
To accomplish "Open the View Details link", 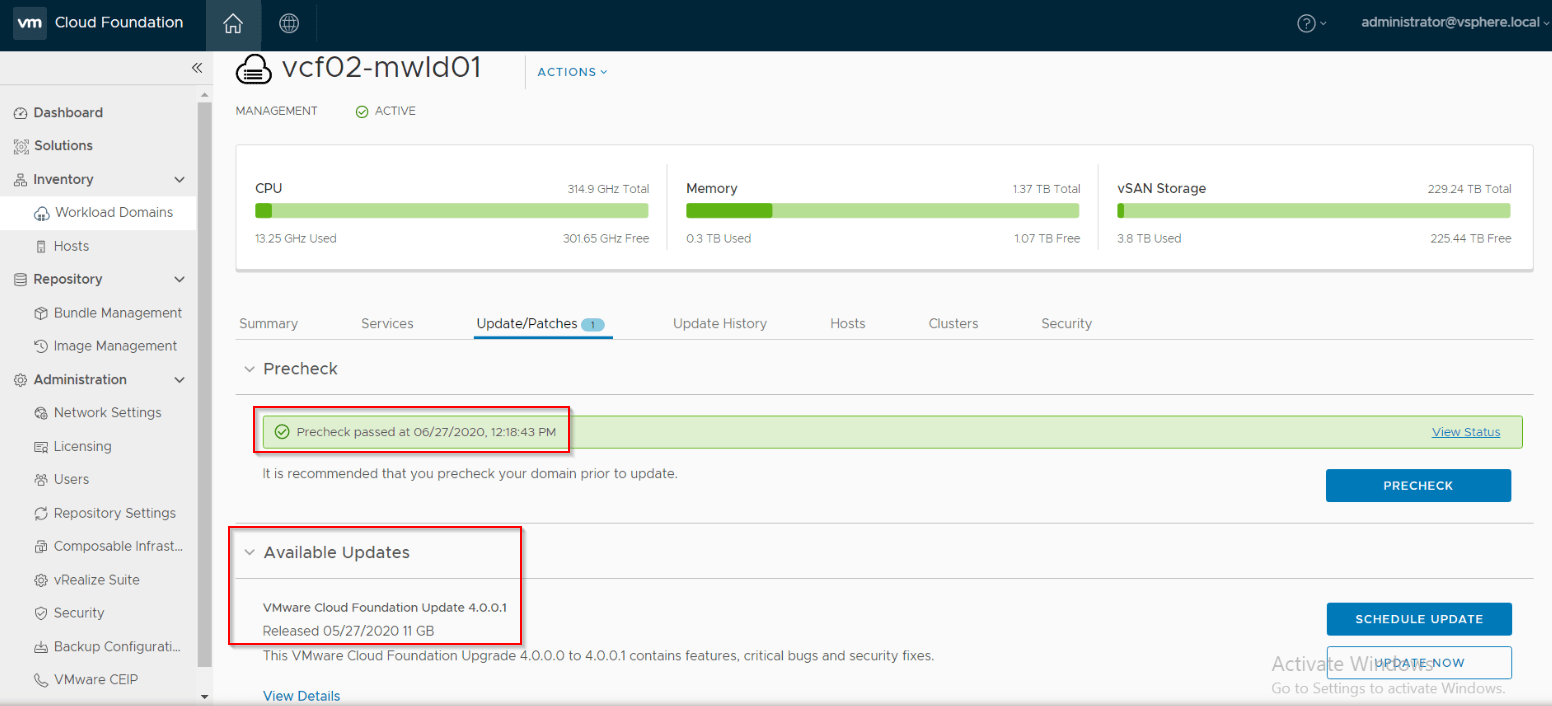I will pyautogui.click(x=302, y=696).
